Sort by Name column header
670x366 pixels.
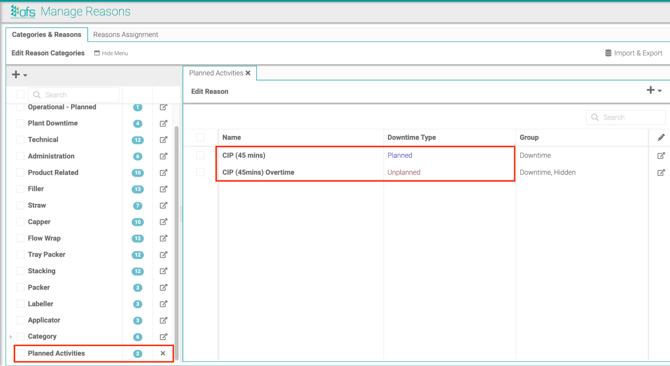point(232,138)
